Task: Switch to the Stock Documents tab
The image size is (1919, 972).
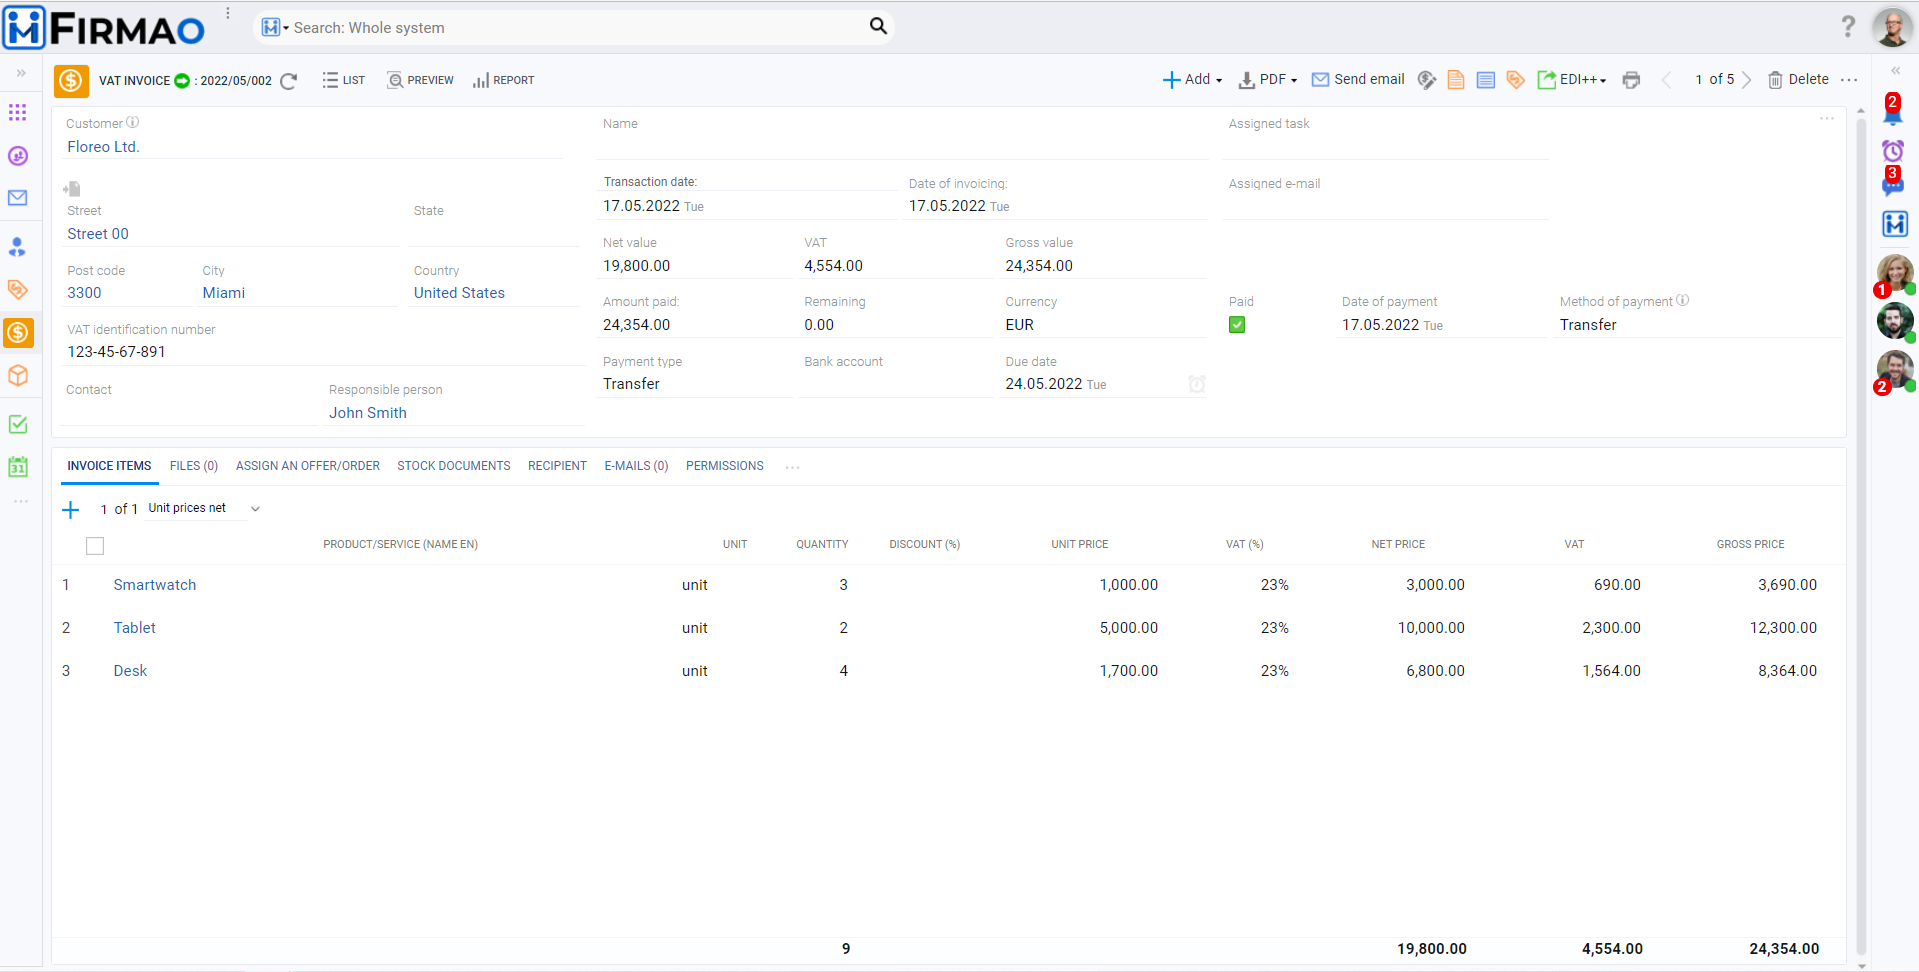Action: point(453,466)
